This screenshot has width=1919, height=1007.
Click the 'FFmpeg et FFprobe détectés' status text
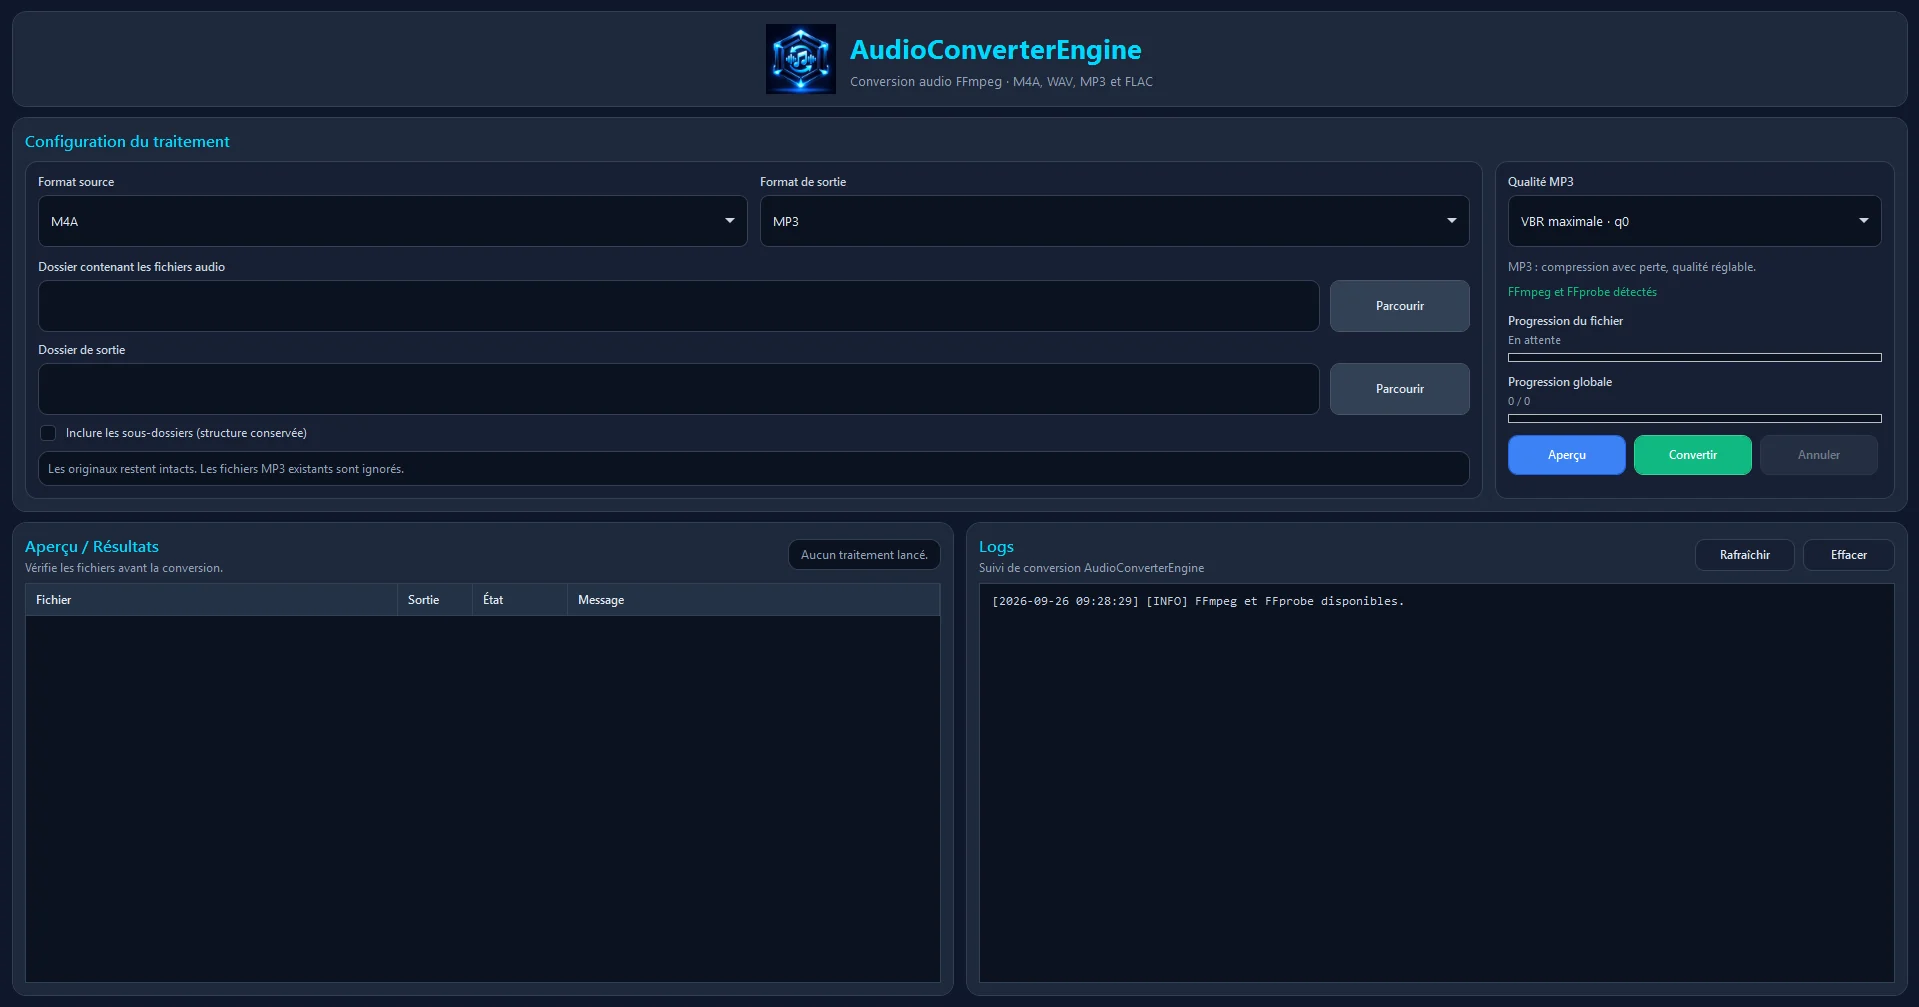[x=1582, y=292]
